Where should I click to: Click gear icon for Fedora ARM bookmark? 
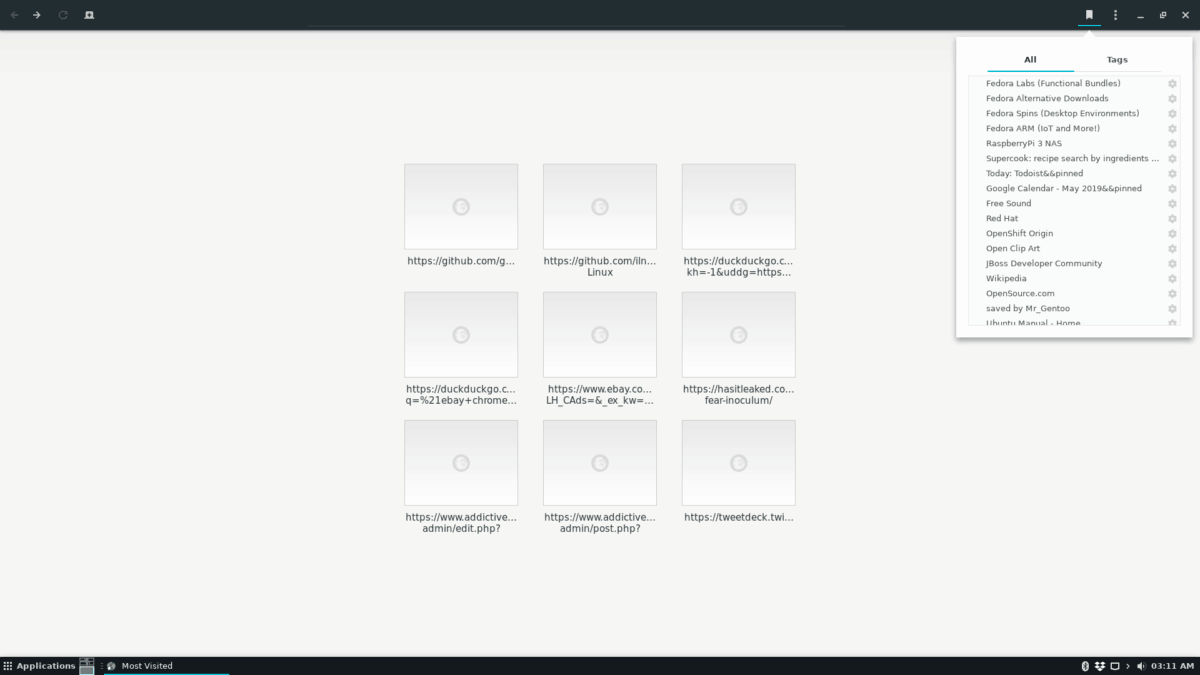pyautogui.click(x=1172, y=129)
